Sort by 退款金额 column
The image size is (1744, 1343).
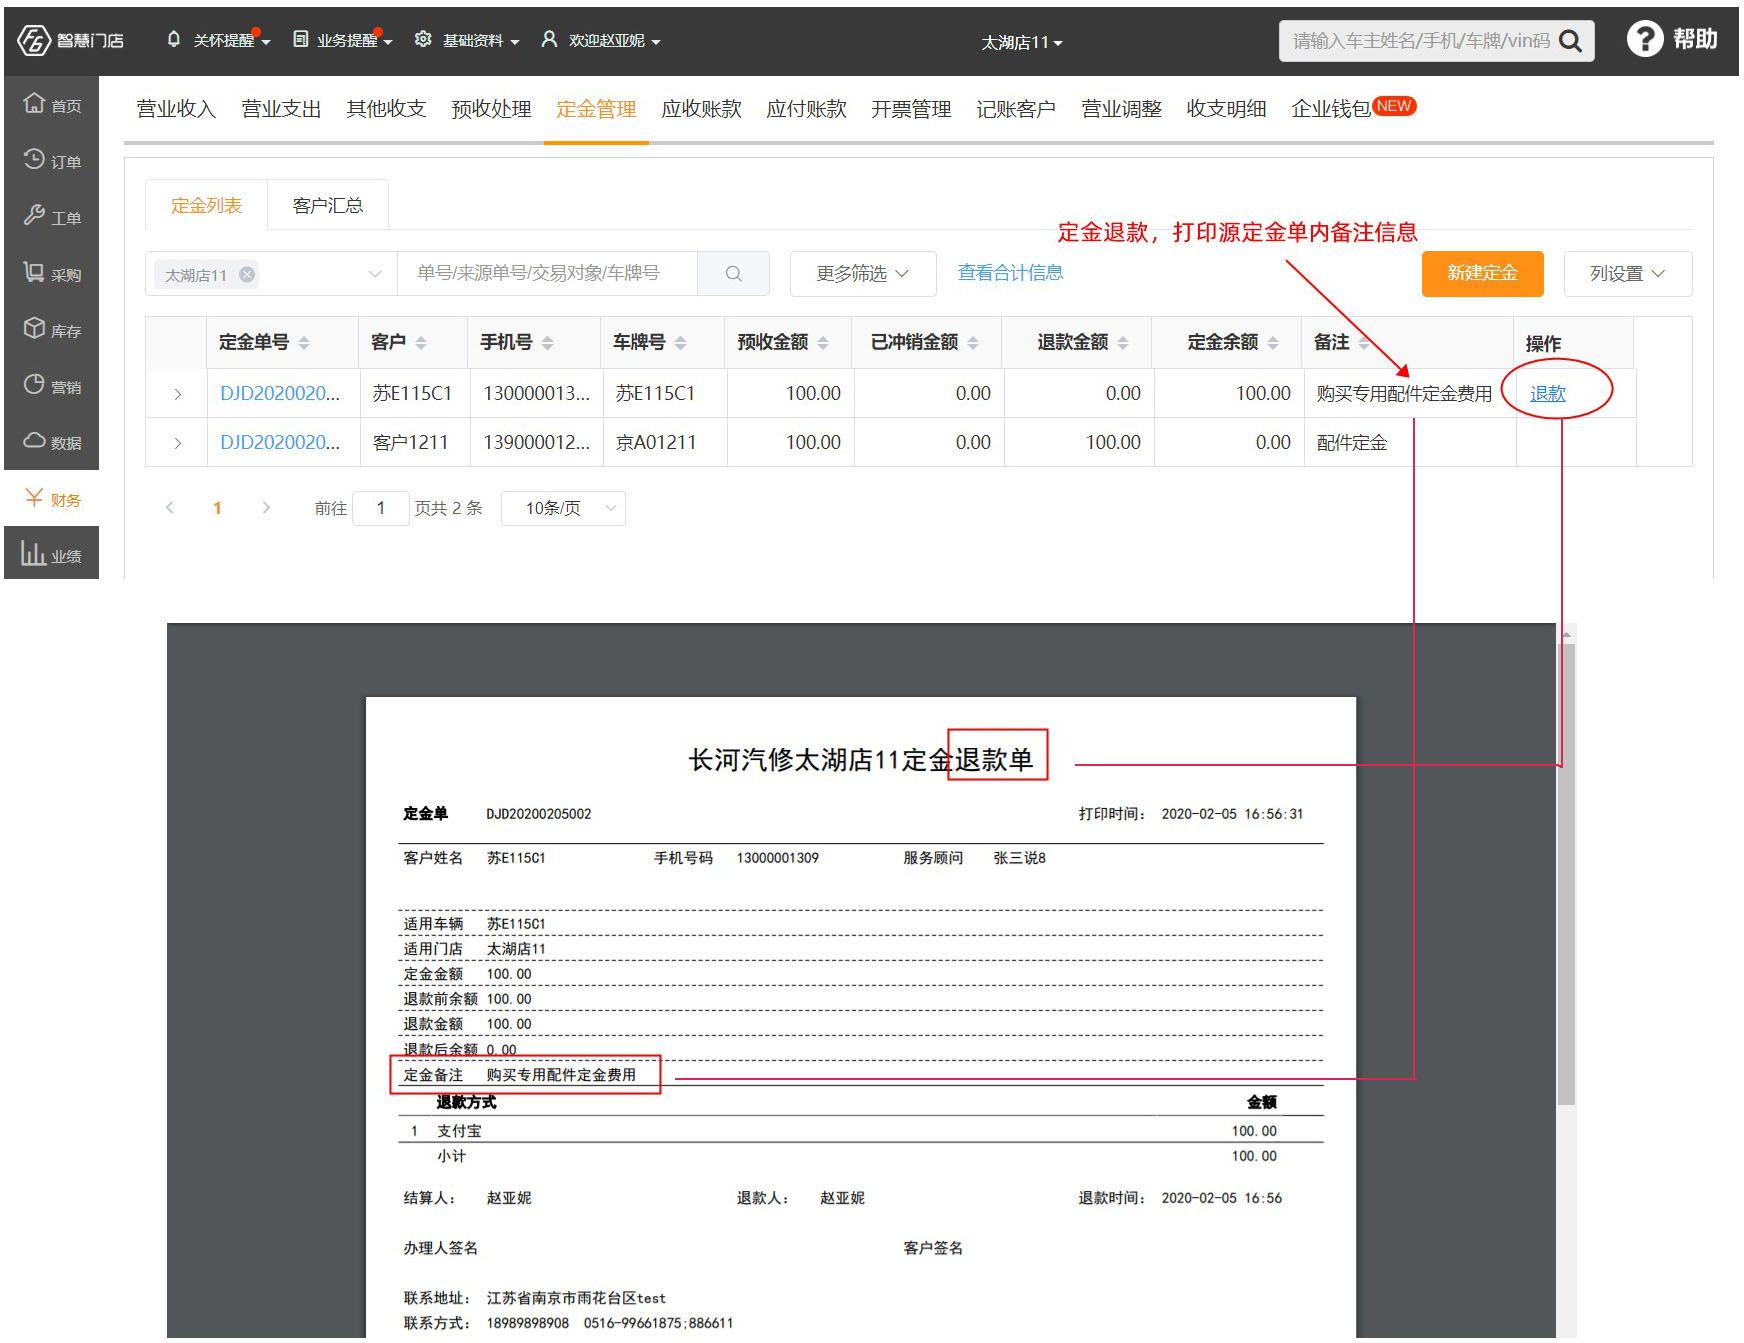1123,342
